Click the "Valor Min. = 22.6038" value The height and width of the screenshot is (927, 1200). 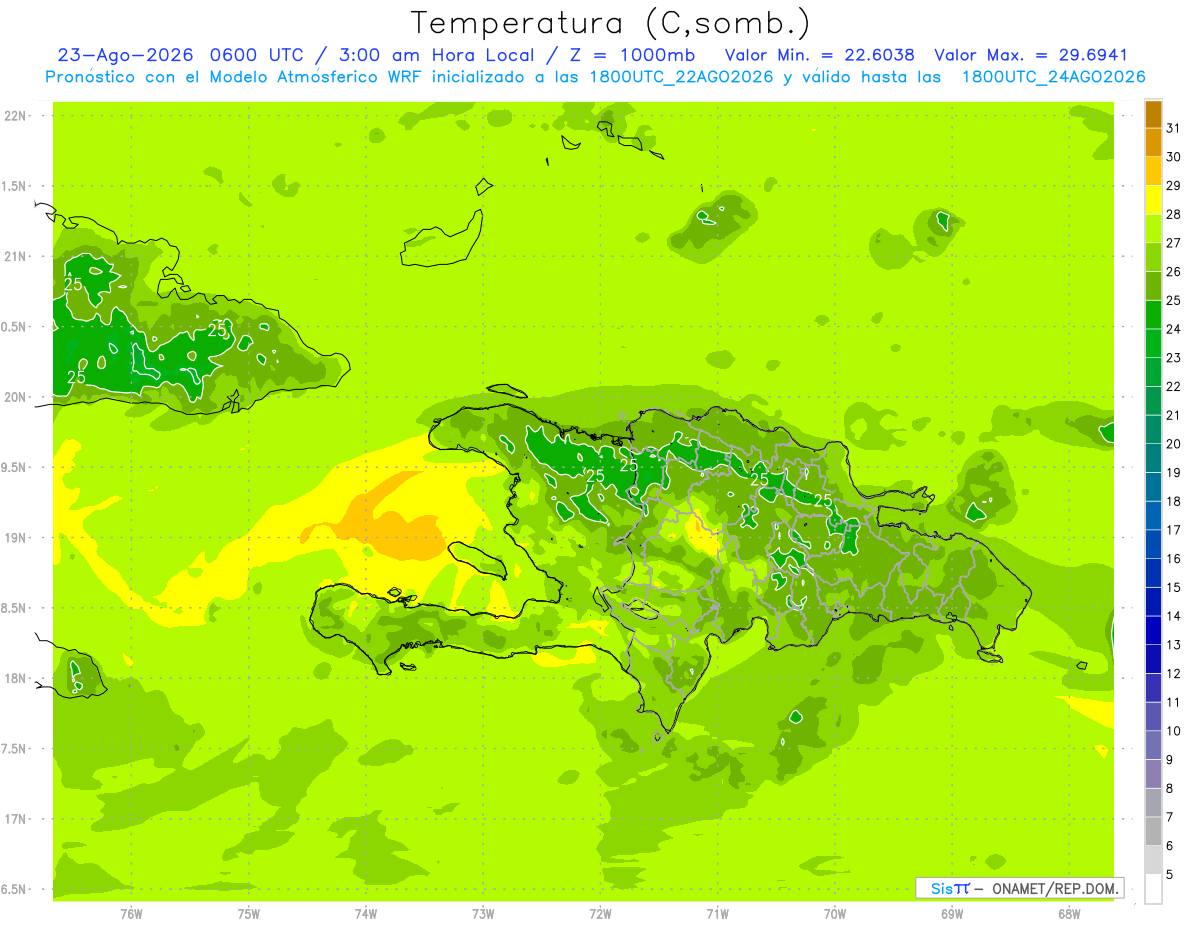[x=820, y=55]
